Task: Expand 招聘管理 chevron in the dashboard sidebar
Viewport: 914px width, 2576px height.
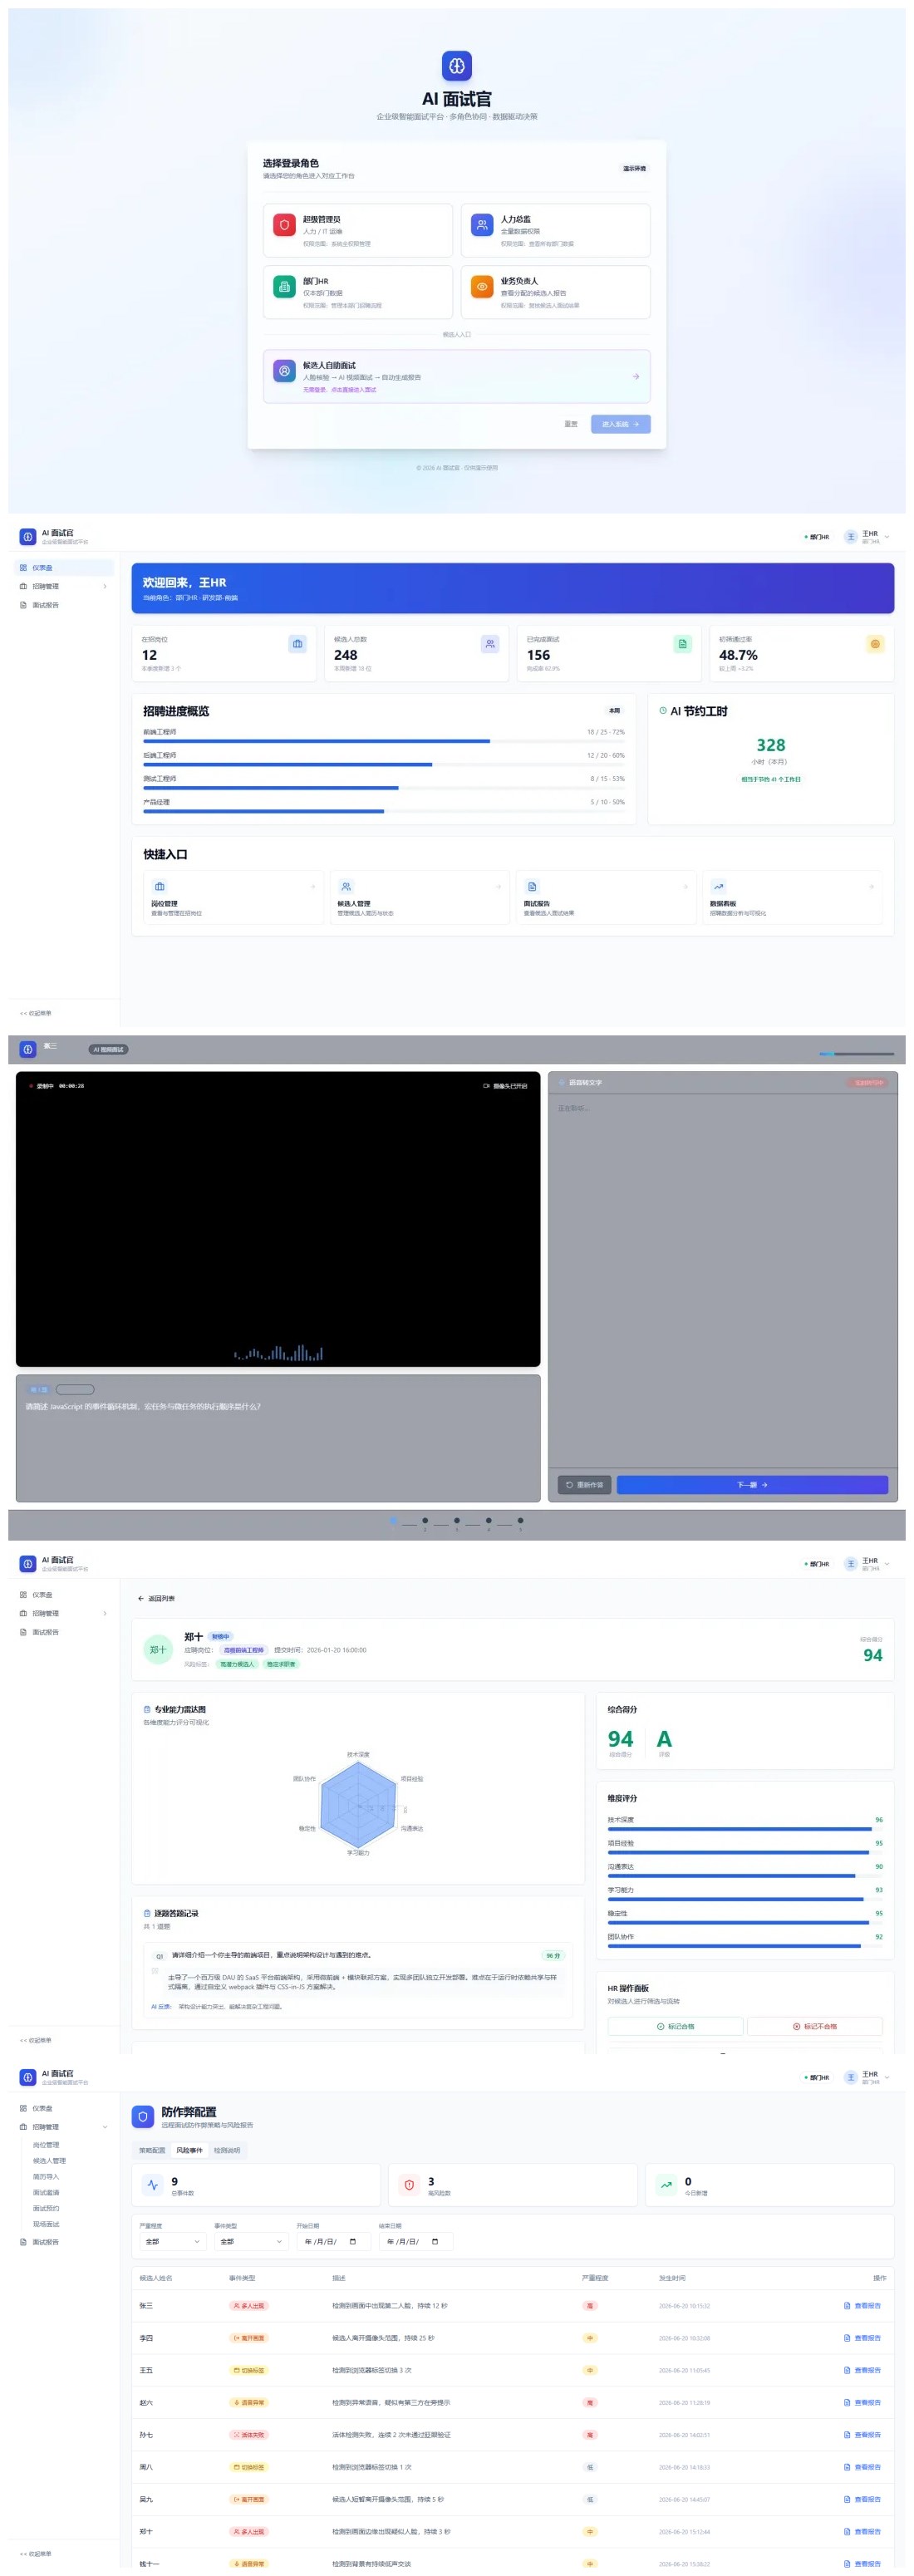Action: pyautogui.click(x=105, y=587)
